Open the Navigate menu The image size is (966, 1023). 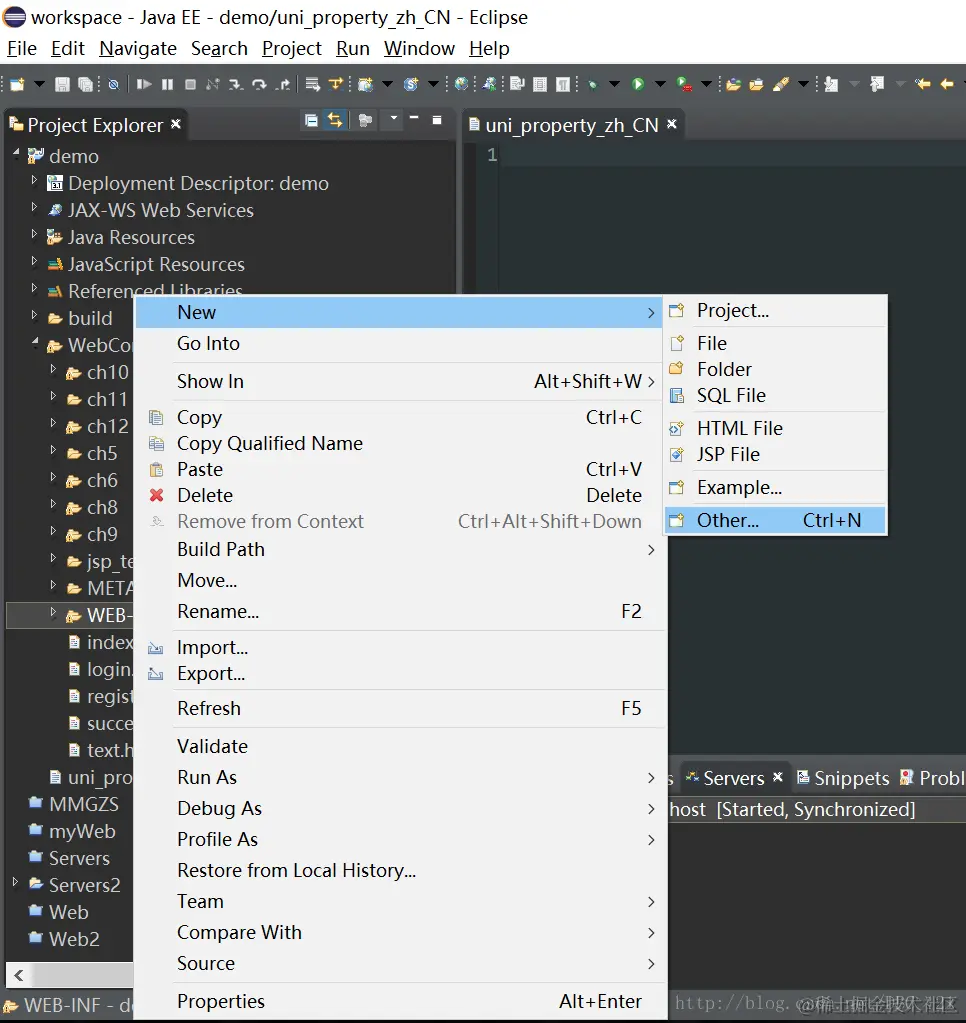pos(138,48)
